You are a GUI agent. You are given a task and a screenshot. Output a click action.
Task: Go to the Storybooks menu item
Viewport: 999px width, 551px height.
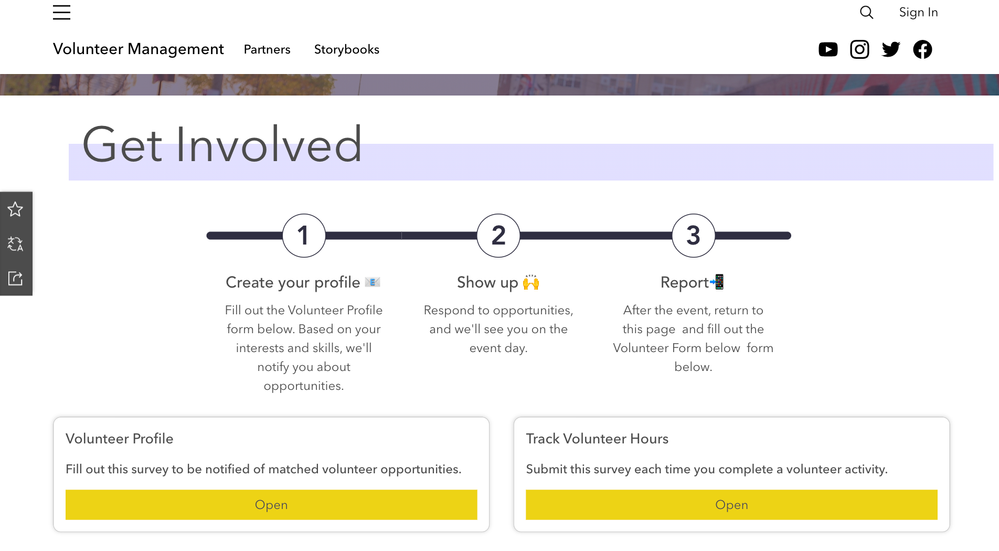[x=346, y=50]
